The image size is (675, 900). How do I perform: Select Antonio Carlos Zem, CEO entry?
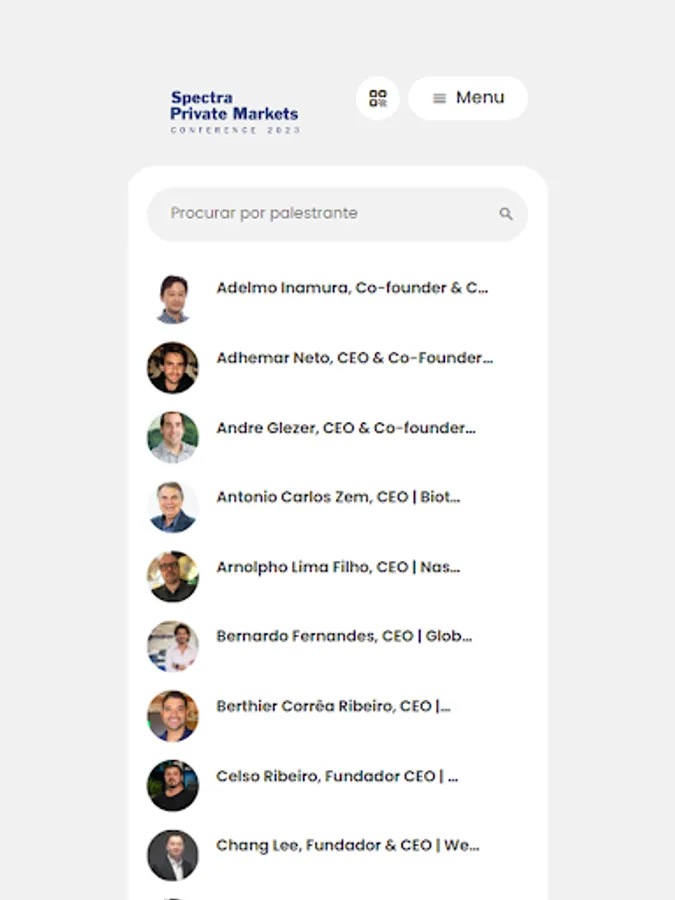coord(338,496)
